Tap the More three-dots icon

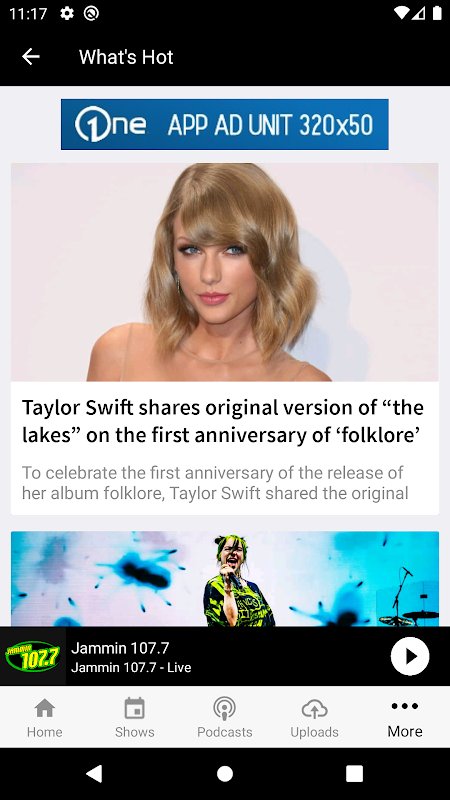click(405, 706)
